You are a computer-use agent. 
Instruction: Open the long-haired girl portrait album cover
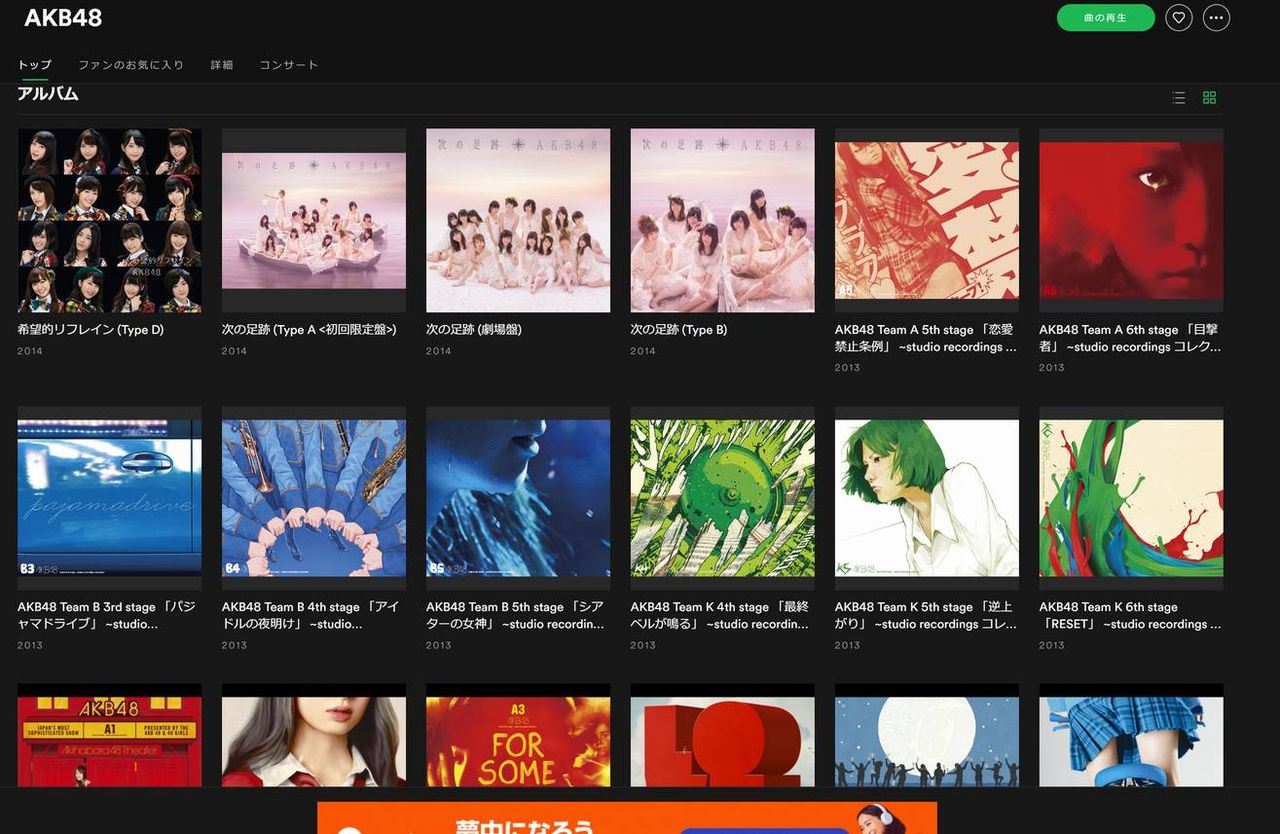(x=314, y=735)
